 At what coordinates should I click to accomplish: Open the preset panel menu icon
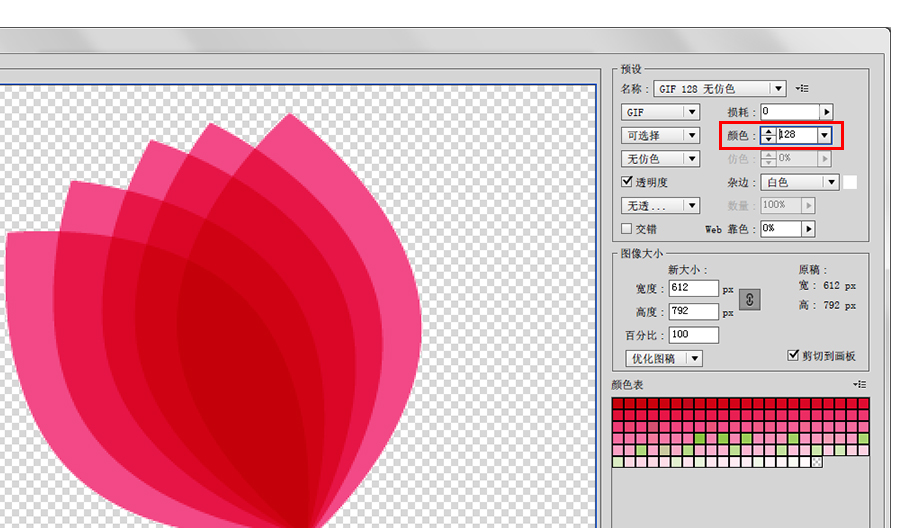802,89
